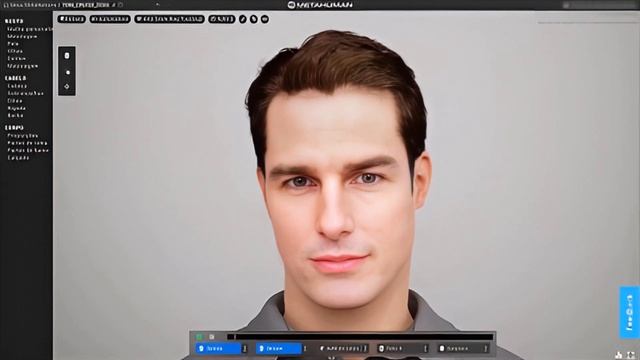The width and height of the screenshot is (640, 360).
Task: Open Mesclagem item under ROSTO
Action: tap(22, 36)
